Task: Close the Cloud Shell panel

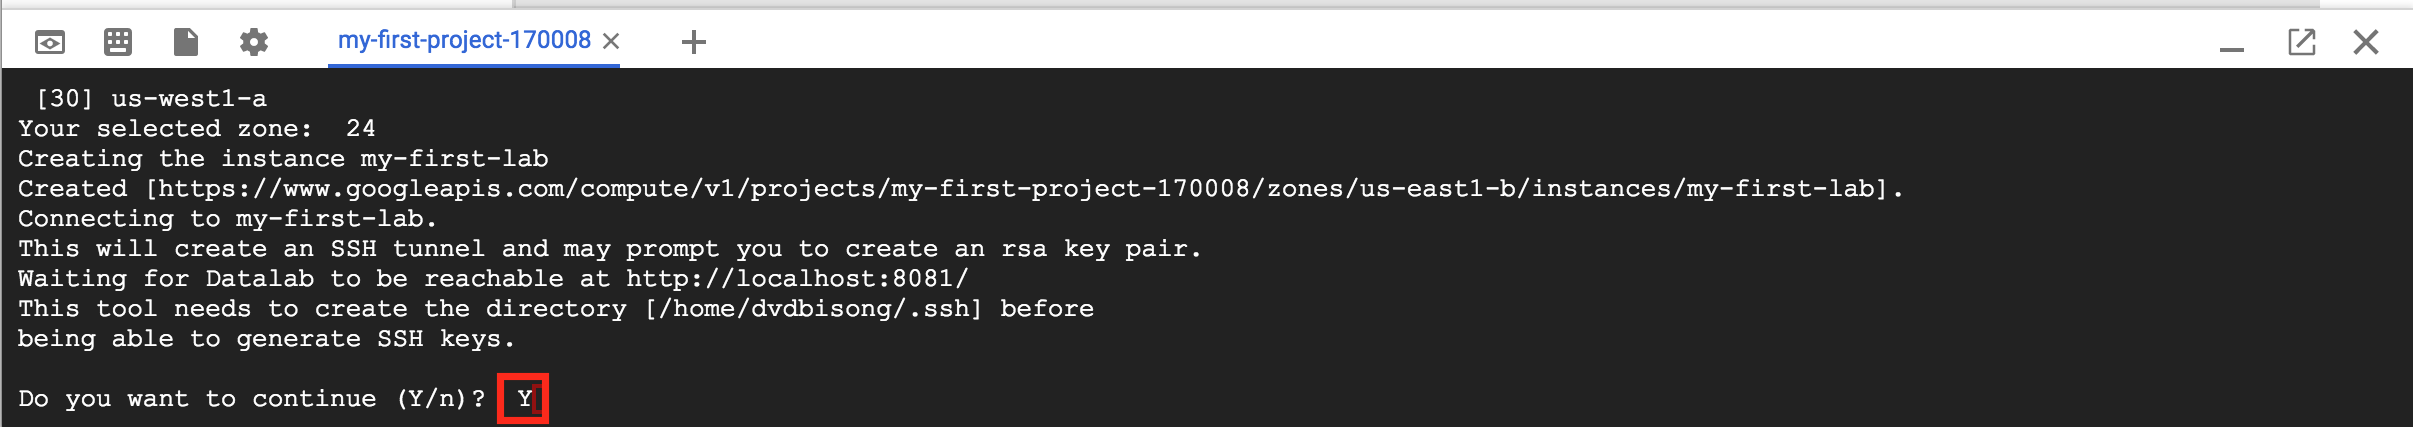Action: pyautogui.click(x=2366, y=42)
